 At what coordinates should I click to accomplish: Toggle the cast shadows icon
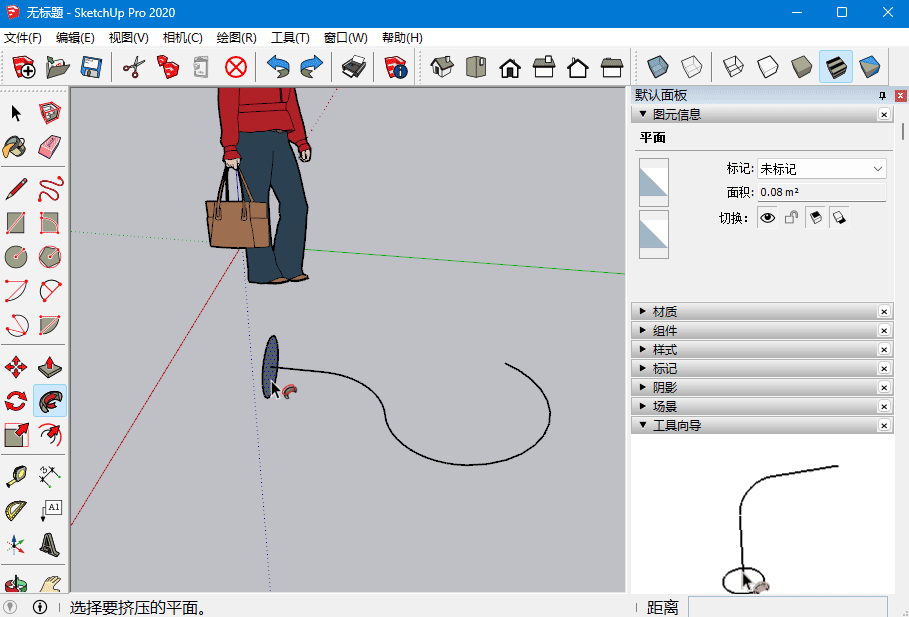coord(815,217)
